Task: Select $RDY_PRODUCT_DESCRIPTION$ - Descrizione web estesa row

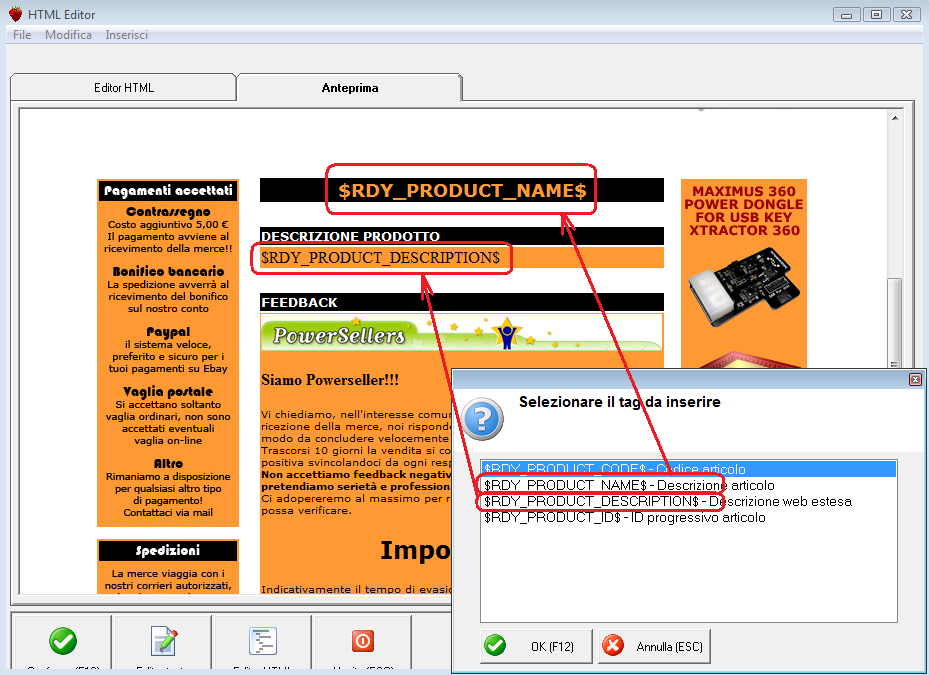Action: [688, 501]
